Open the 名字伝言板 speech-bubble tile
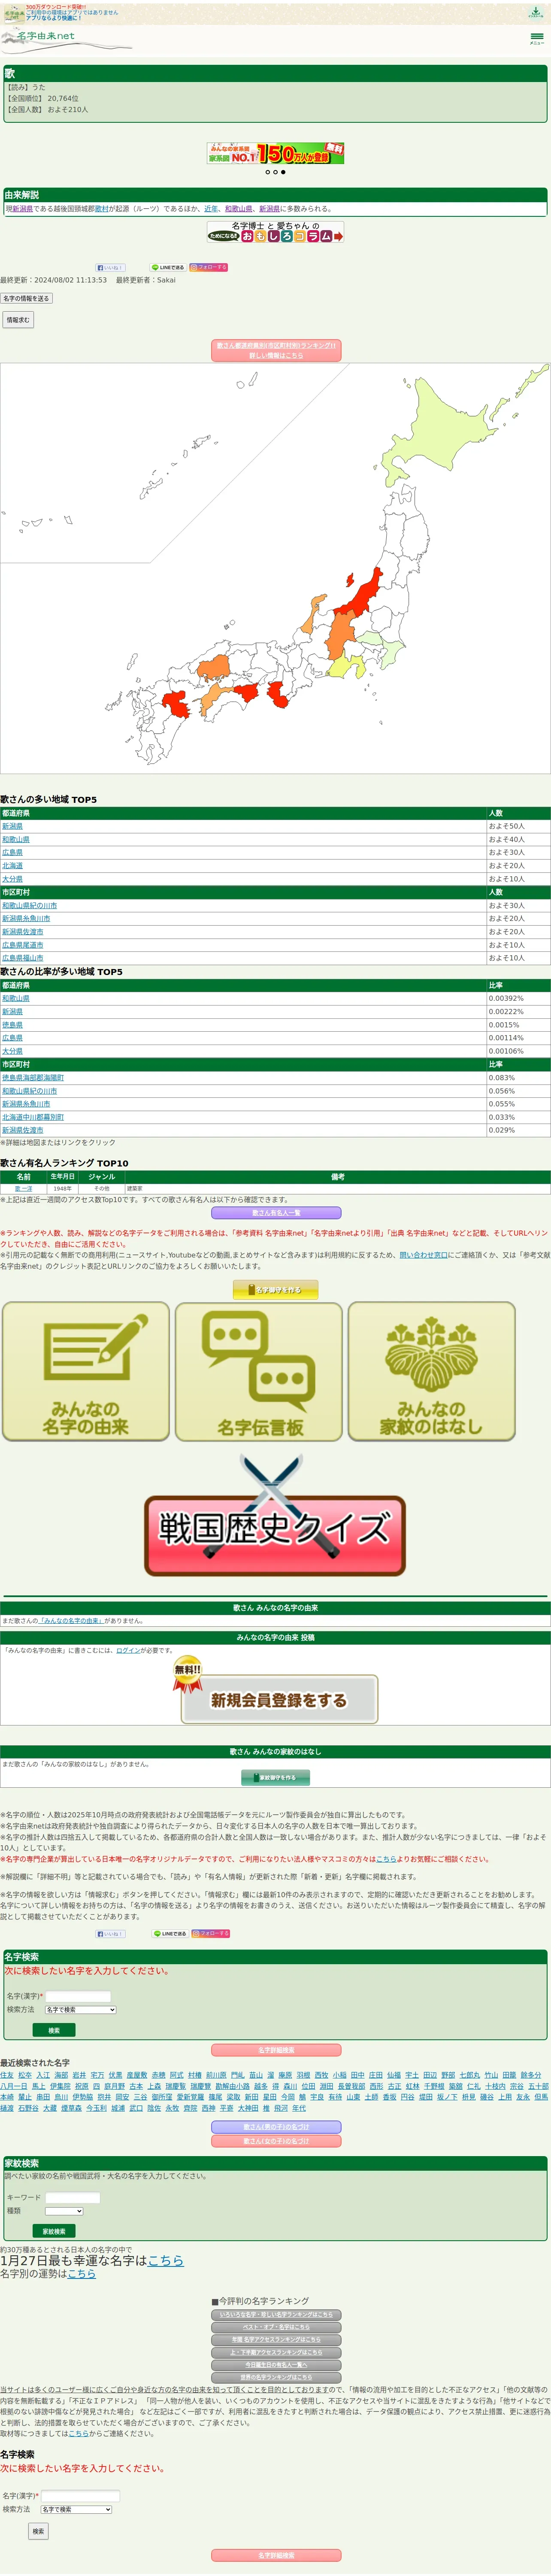 tap(259, 1371)
